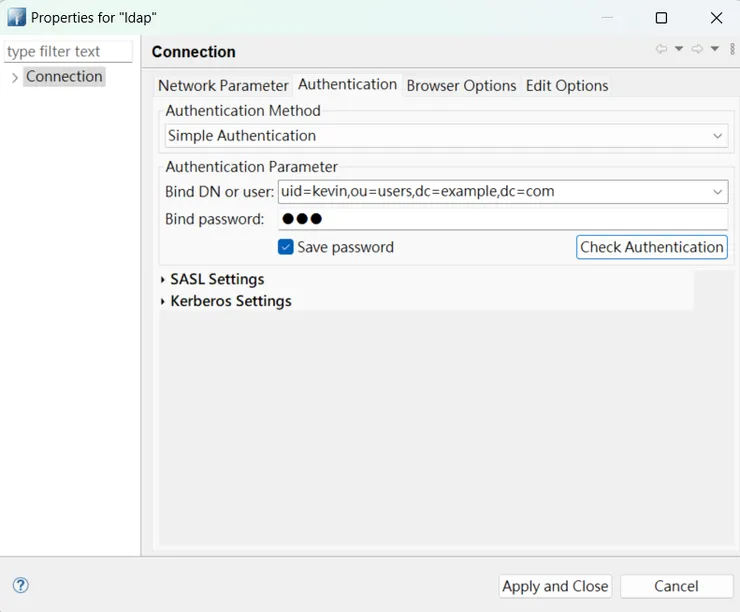The height and width of the screenshot is (612, 740).
Task: Open the Authentication Method dropdown
Action: 718,136
